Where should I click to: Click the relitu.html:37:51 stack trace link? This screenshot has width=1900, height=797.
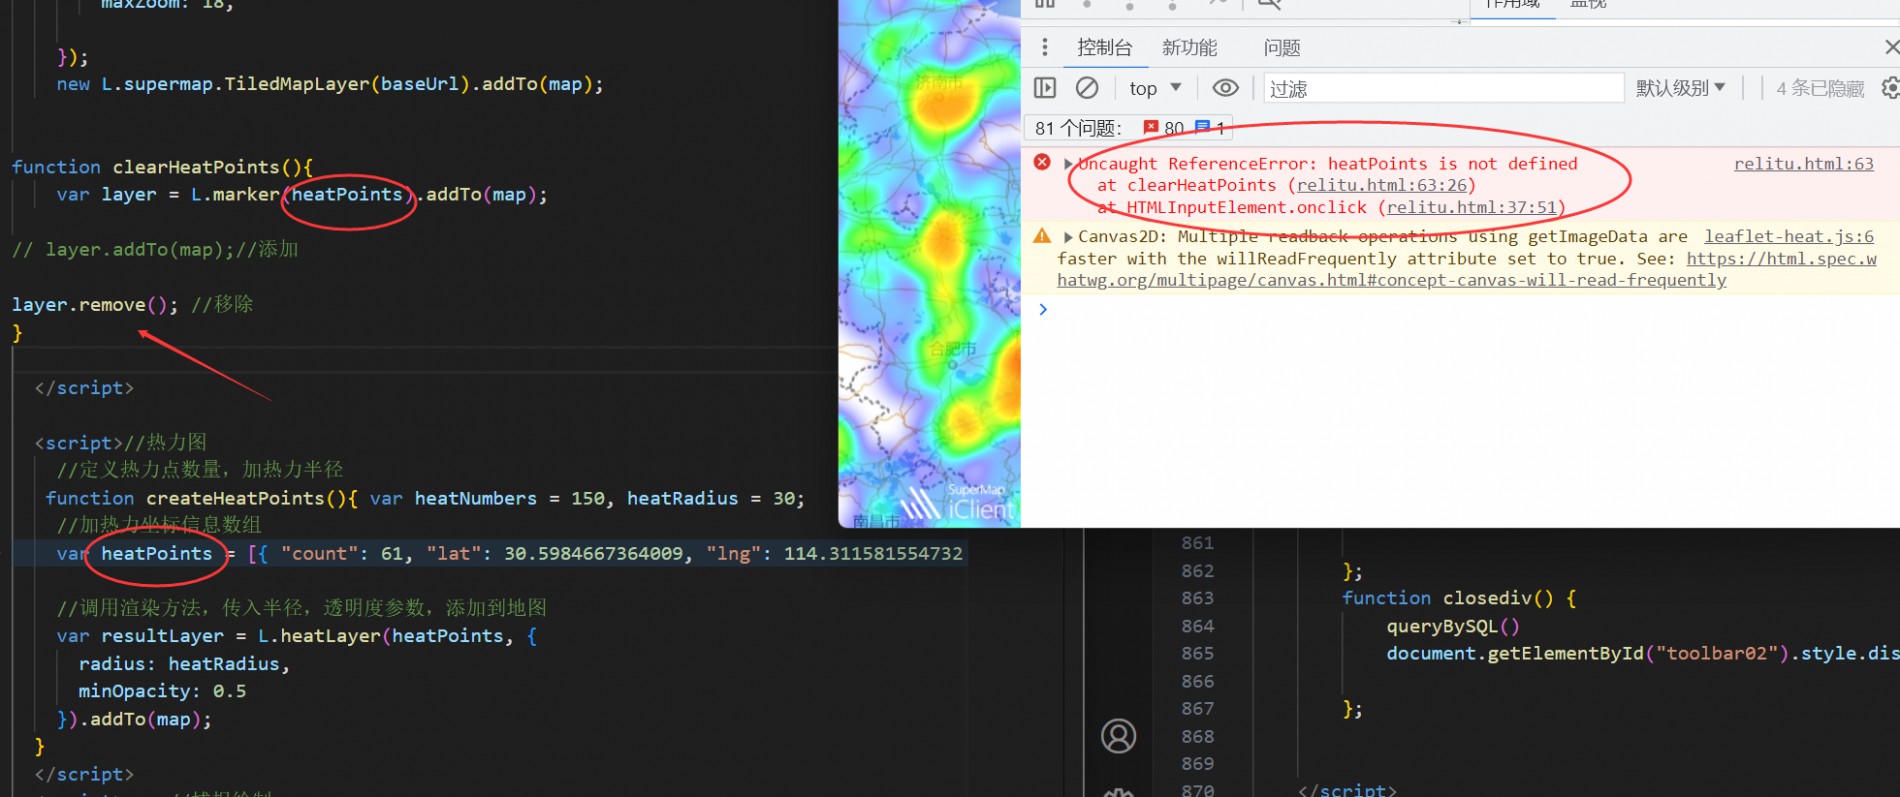click(1471, 207)
